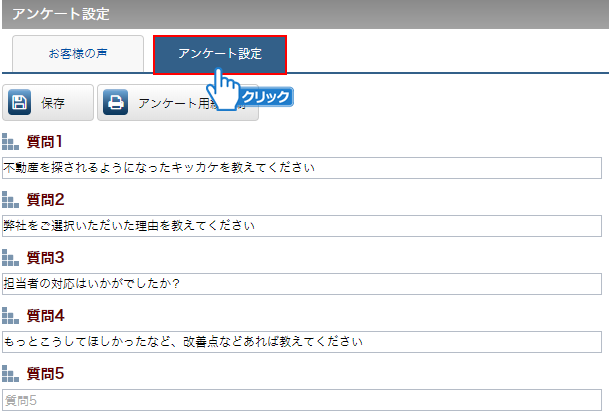The image size is (609, 419).
Task: Click the 質問5 heading label
Action: pyautogui.click(x=45, y=375)
